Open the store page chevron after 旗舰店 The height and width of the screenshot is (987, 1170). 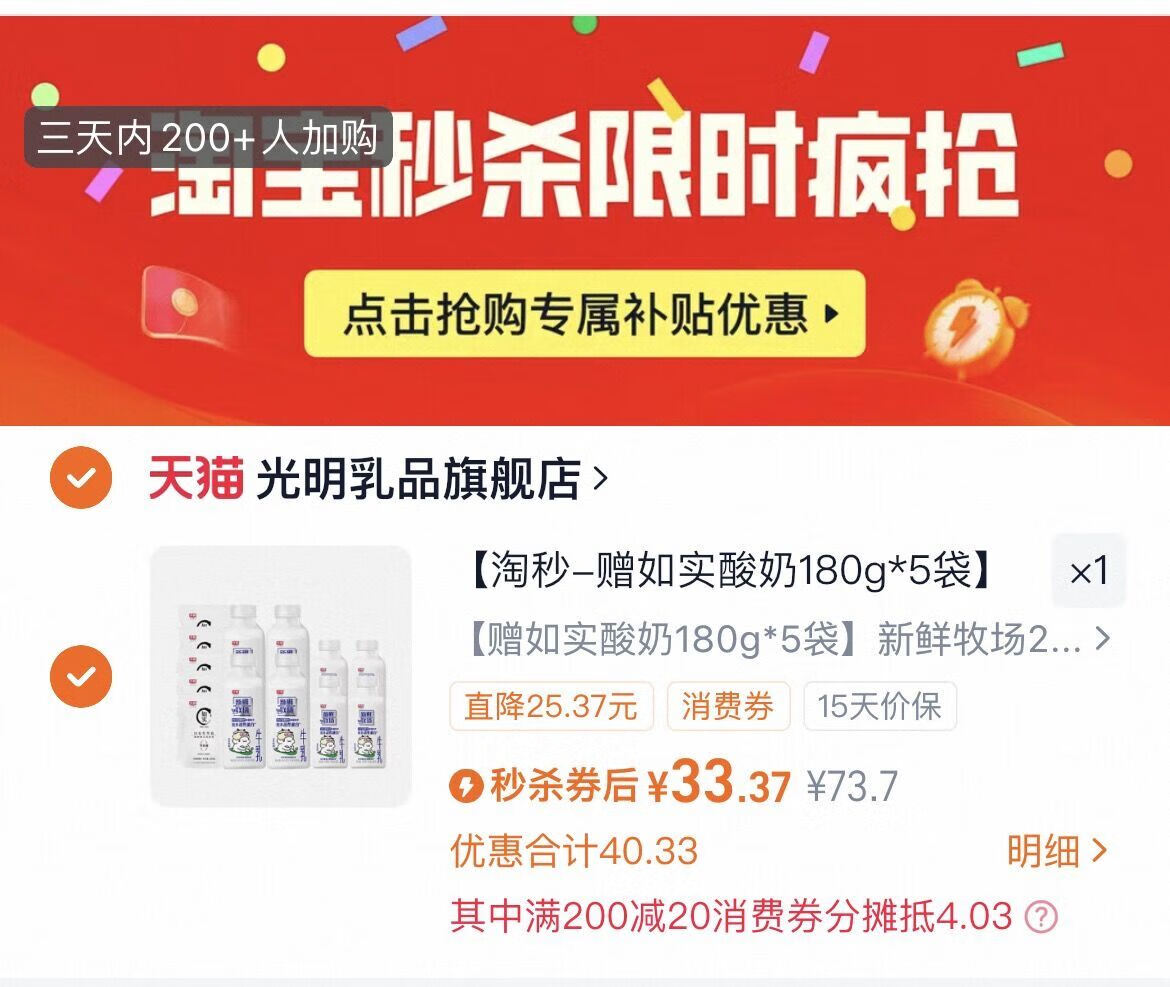click(x=600, y=478)
